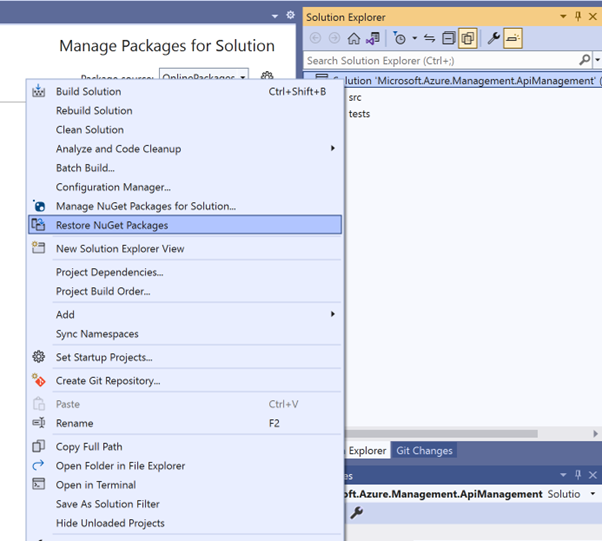Expand Analyze and Code Cleanup submenu

point(185,149)
